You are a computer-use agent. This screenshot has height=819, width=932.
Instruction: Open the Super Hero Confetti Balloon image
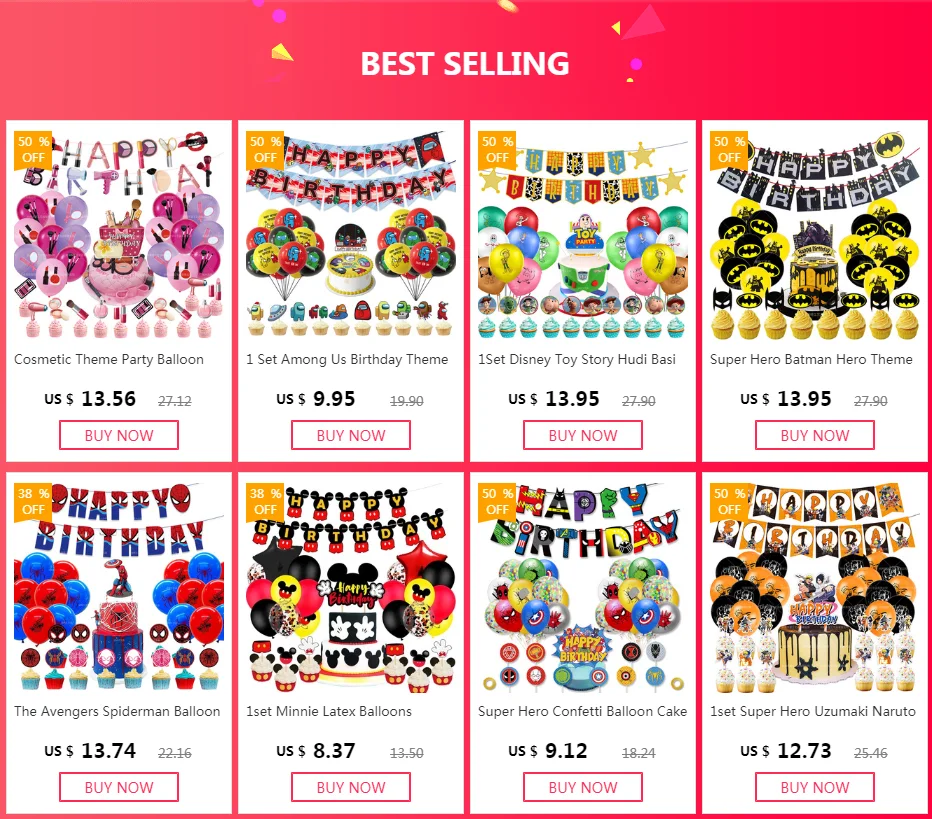pos(582,588)
